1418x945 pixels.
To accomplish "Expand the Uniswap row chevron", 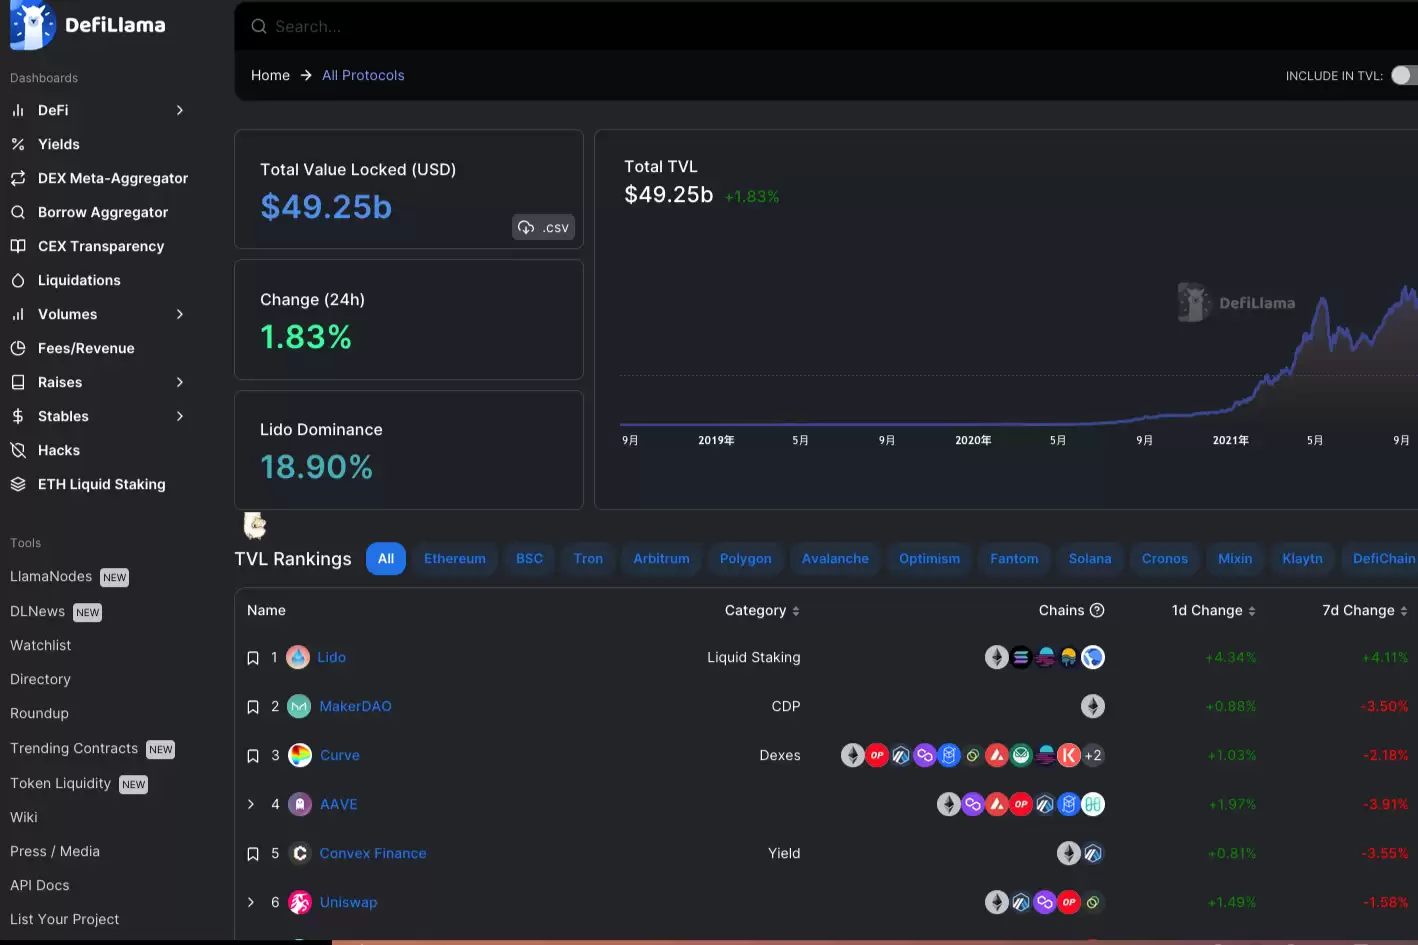I will point(251,902).
